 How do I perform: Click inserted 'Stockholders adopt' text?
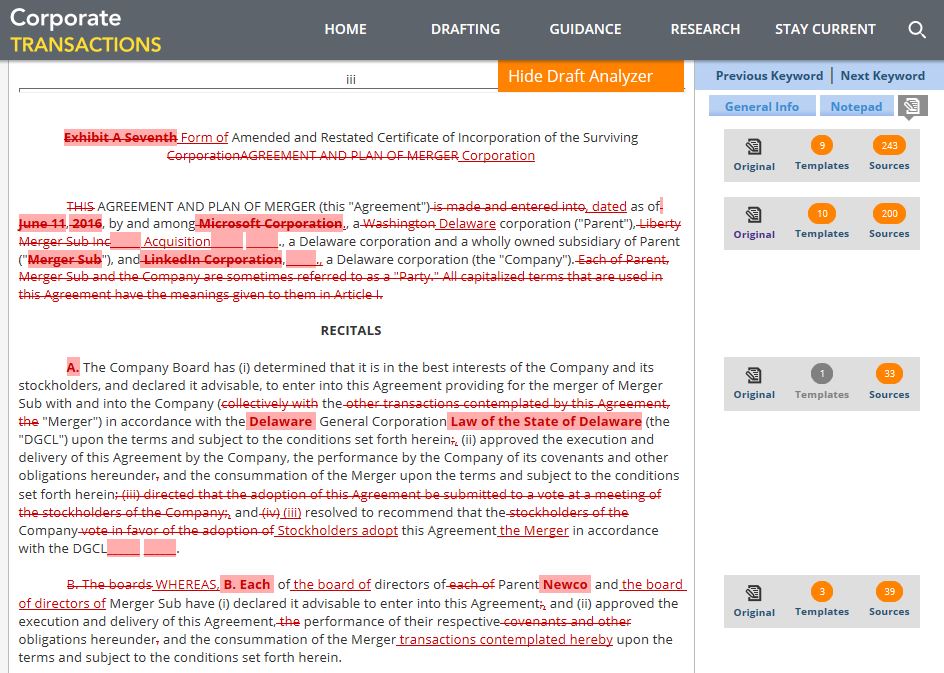(x=337, y=531)
